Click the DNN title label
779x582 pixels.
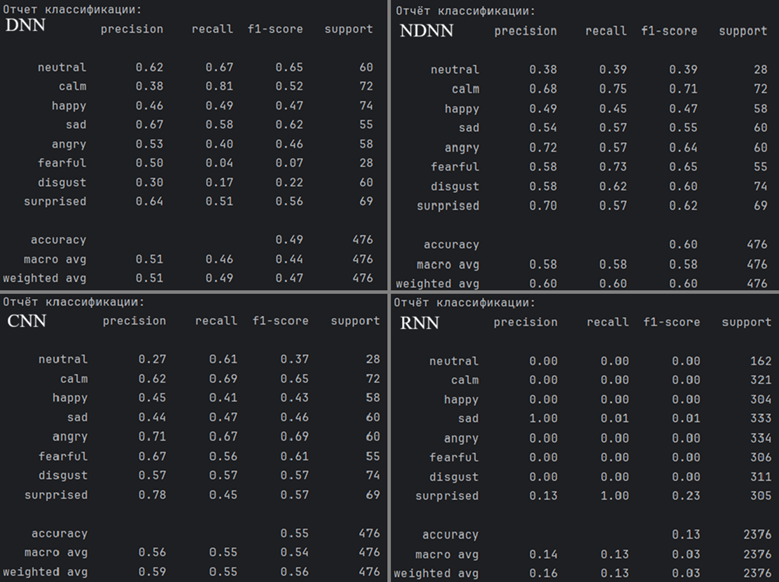(x=26, y=27)
